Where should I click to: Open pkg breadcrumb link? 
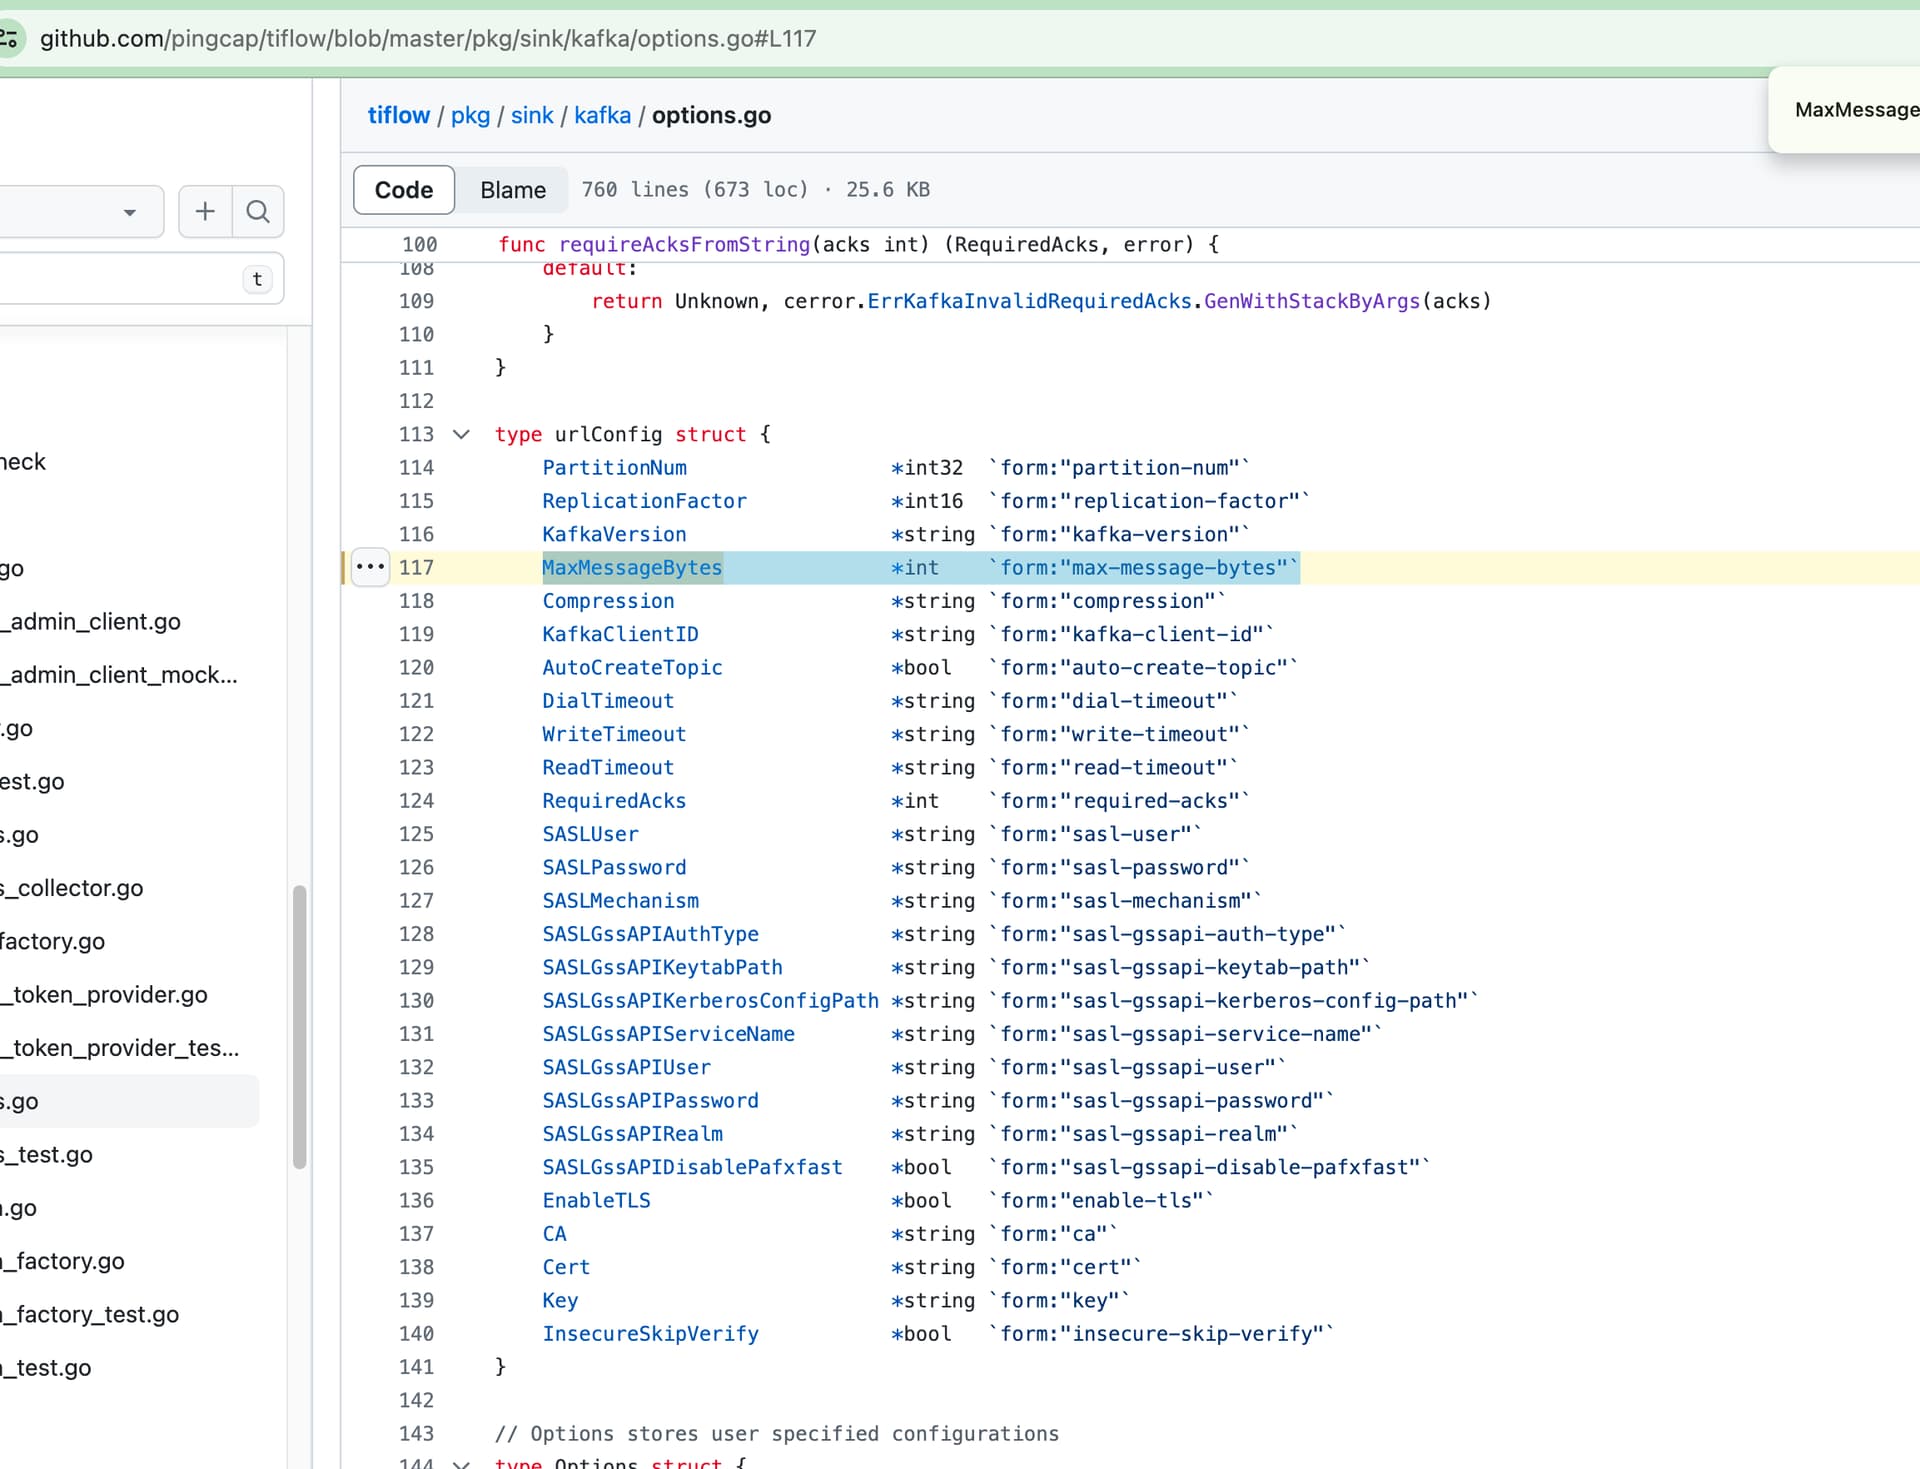coord(470,115)
